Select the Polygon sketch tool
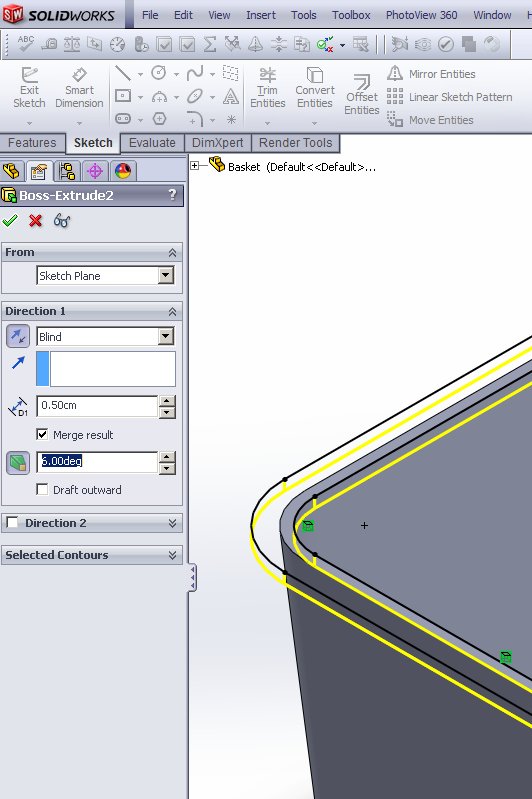Screen dimensions: 532x799 tap(159, 119)
